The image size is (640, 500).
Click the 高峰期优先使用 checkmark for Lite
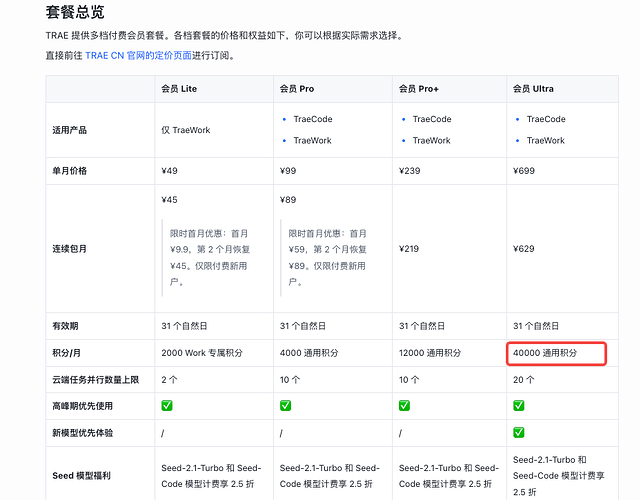click(x=167, y=406)
